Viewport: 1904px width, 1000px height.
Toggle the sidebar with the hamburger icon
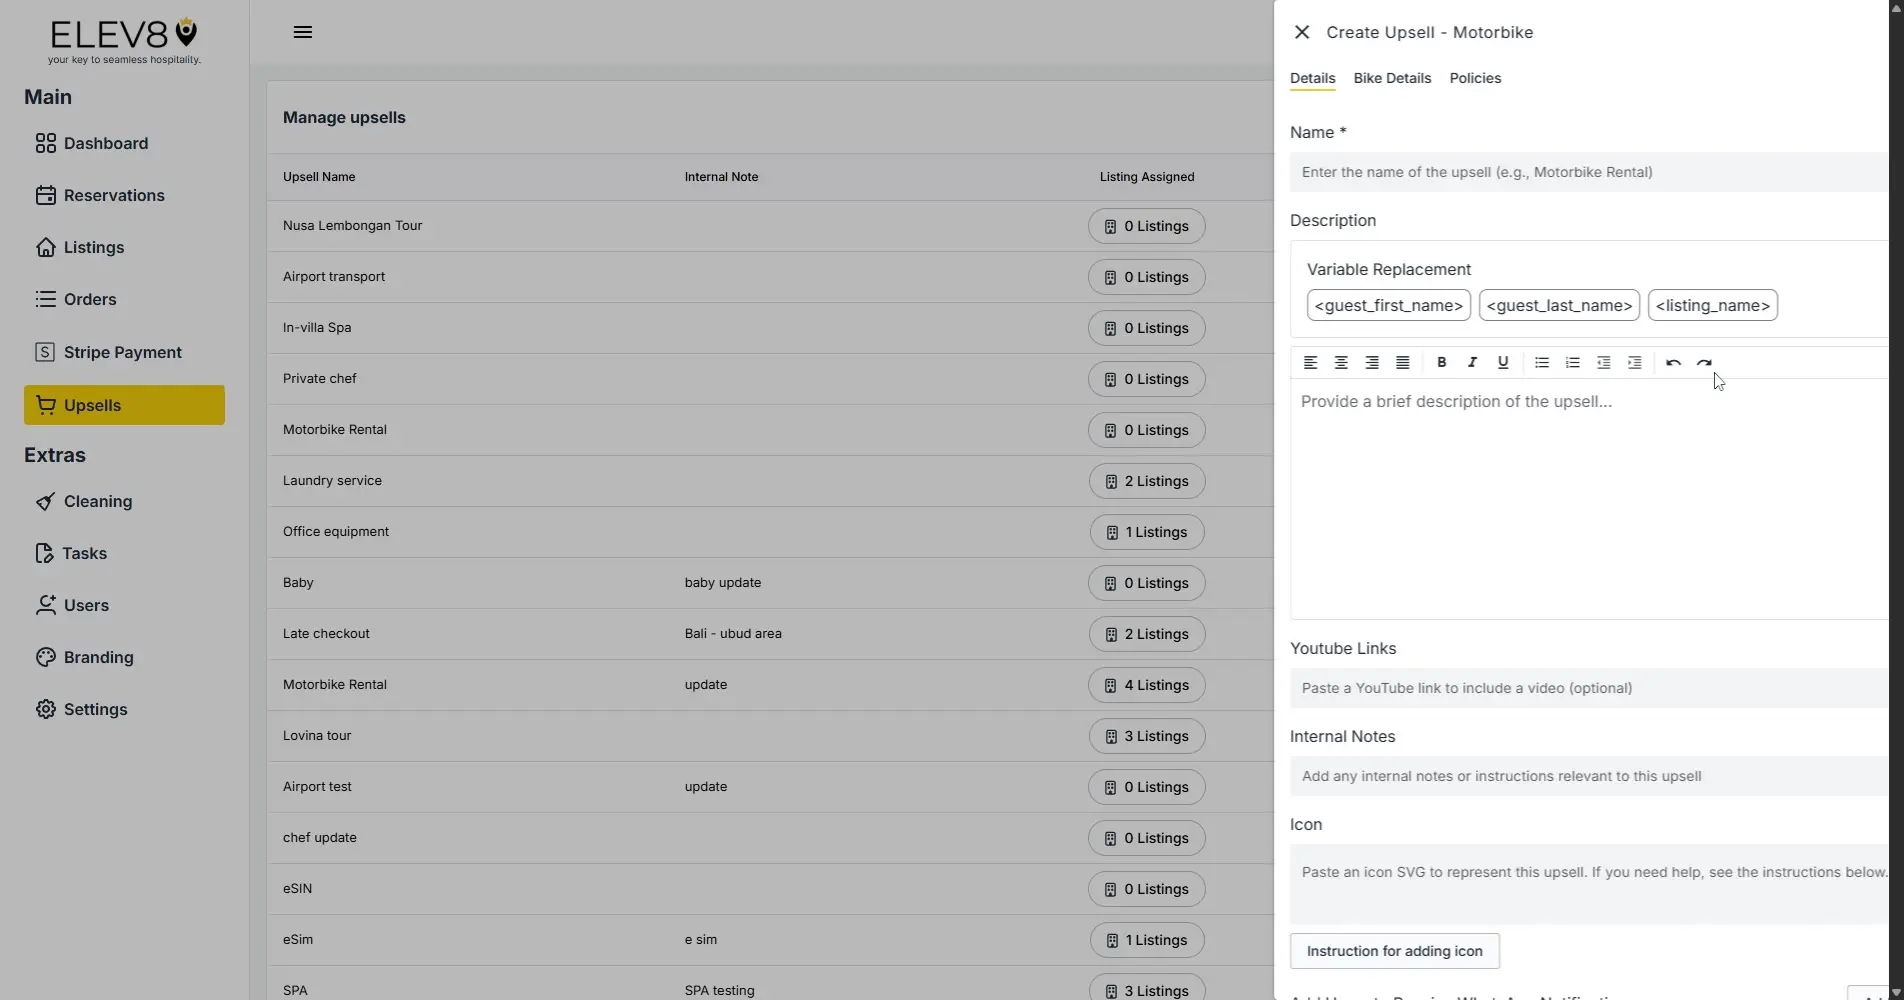click(302, 31)
